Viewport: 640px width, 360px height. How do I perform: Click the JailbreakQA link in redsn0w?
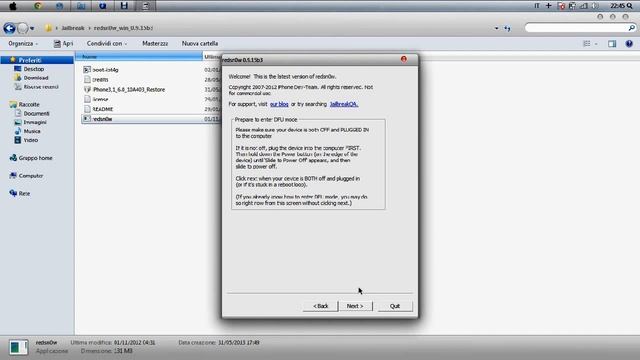point(344,104)
